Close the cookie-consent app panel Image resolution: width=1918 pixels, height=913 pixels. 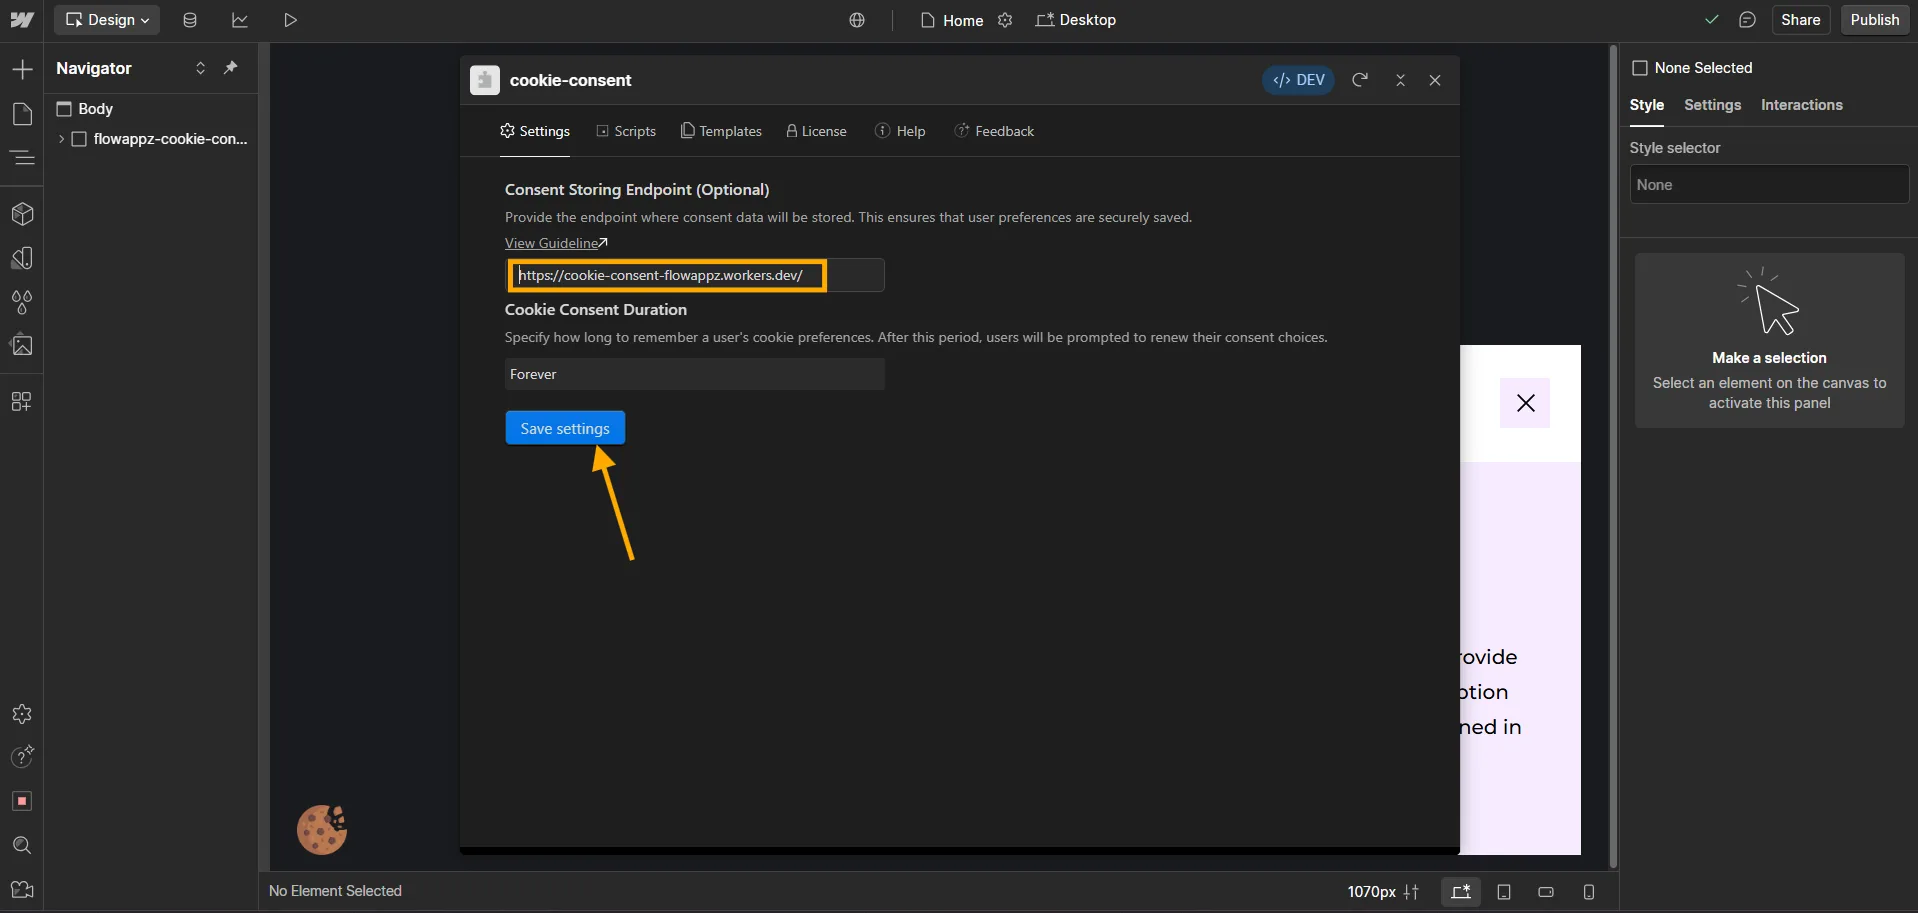(1435, 80)
